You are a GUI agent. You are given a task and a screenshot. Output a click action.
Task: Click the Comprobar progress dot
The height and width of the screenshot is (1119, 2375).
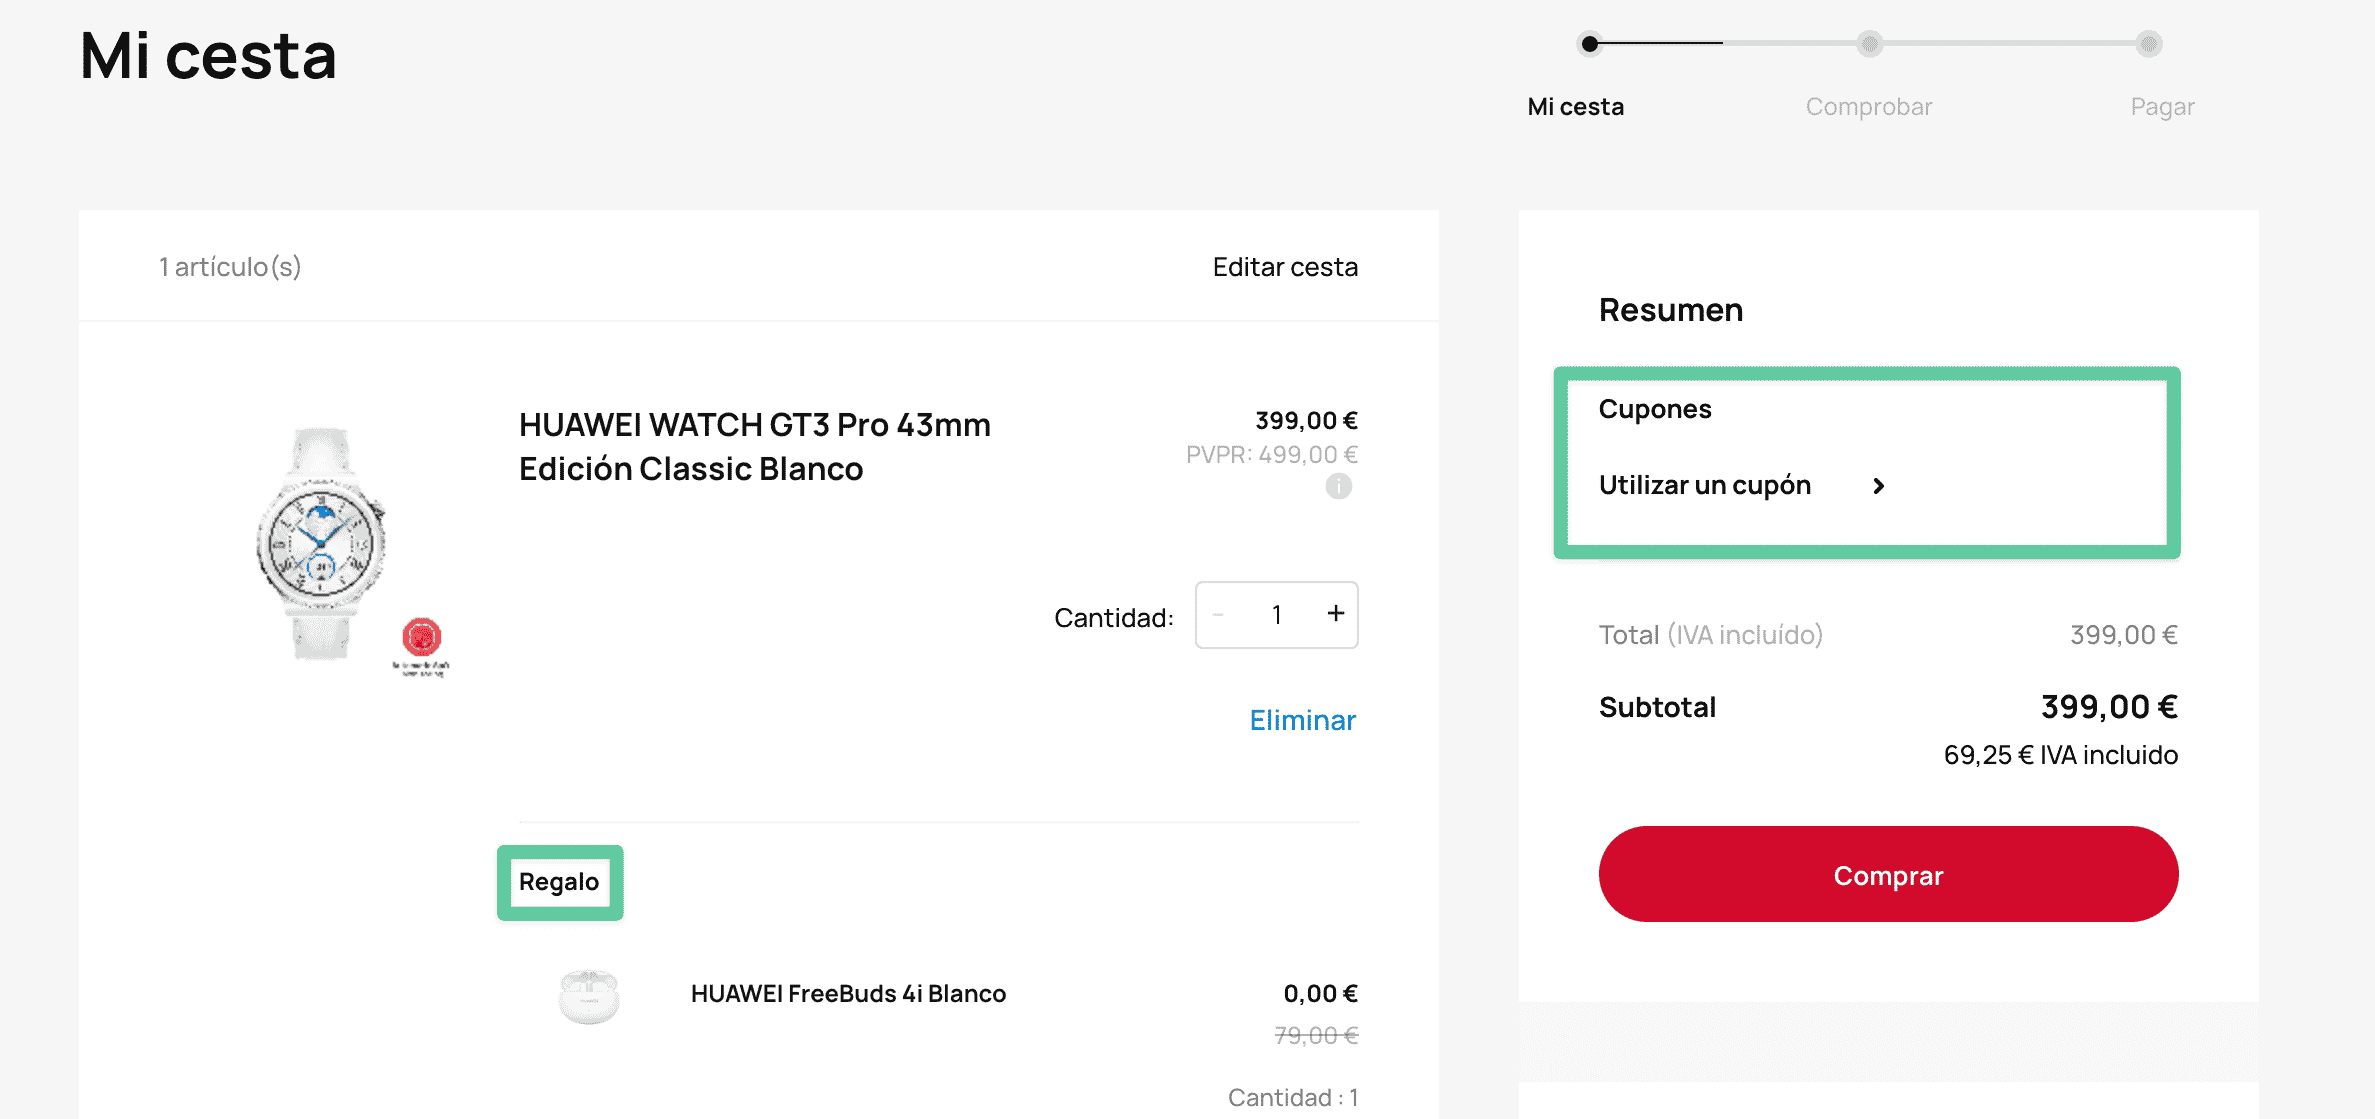pos(1868,44)
